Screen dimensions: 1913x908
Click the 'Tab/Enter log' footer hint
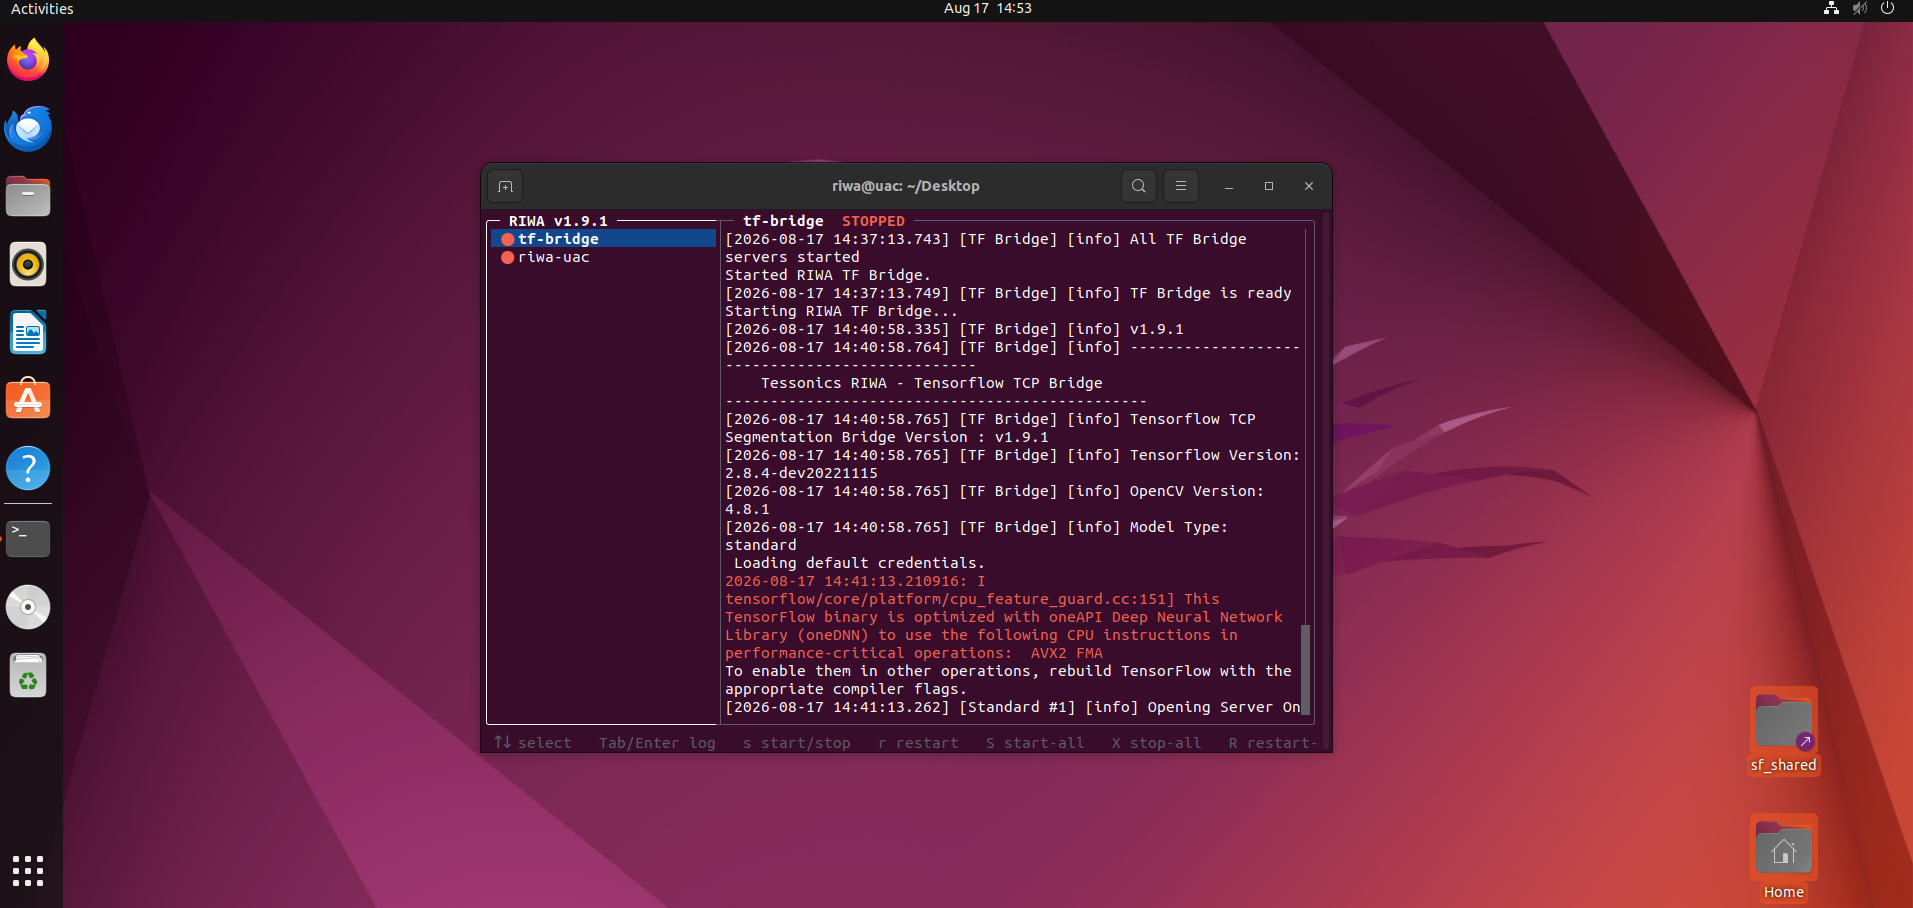657,743
